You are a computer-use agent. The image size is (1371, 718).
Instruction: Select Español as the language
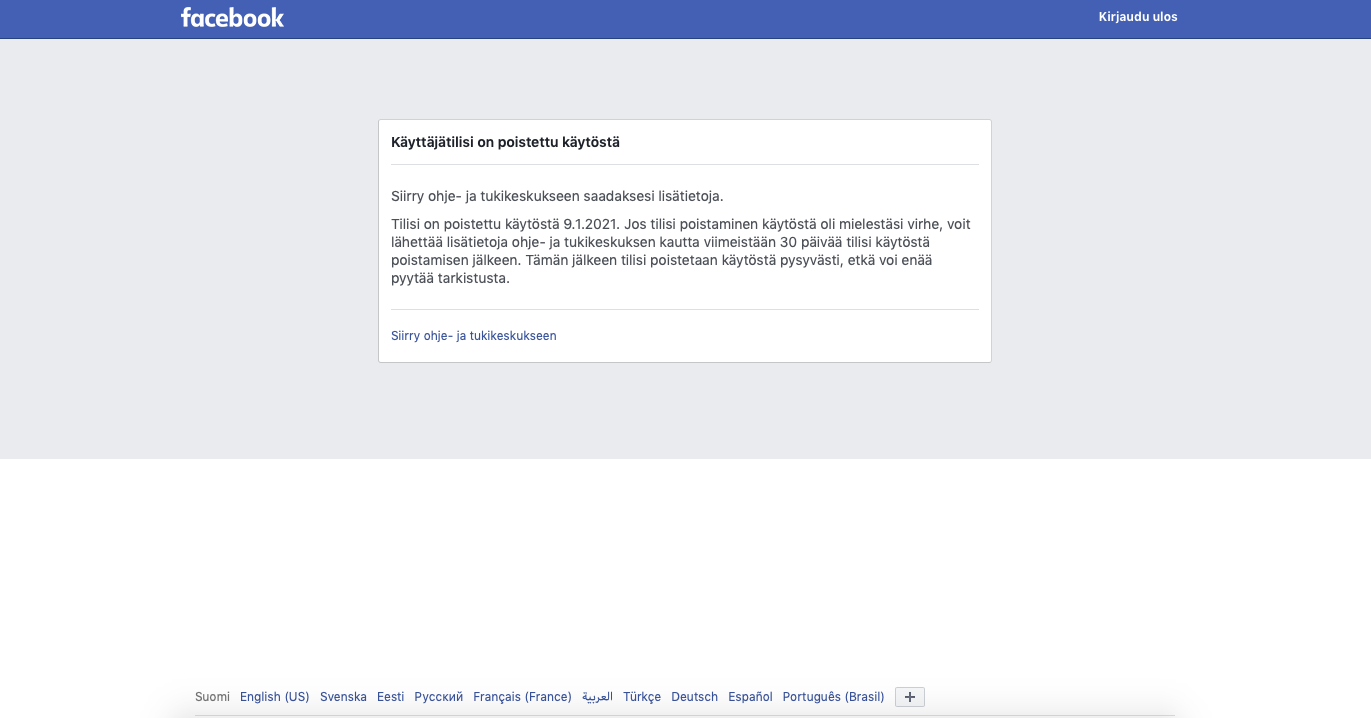[750, 697]
